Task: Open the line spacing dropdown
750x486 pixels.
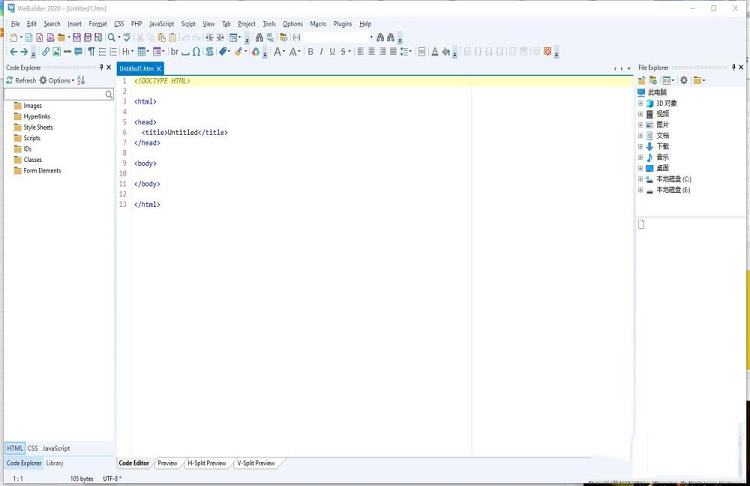Action: (406, 52)
